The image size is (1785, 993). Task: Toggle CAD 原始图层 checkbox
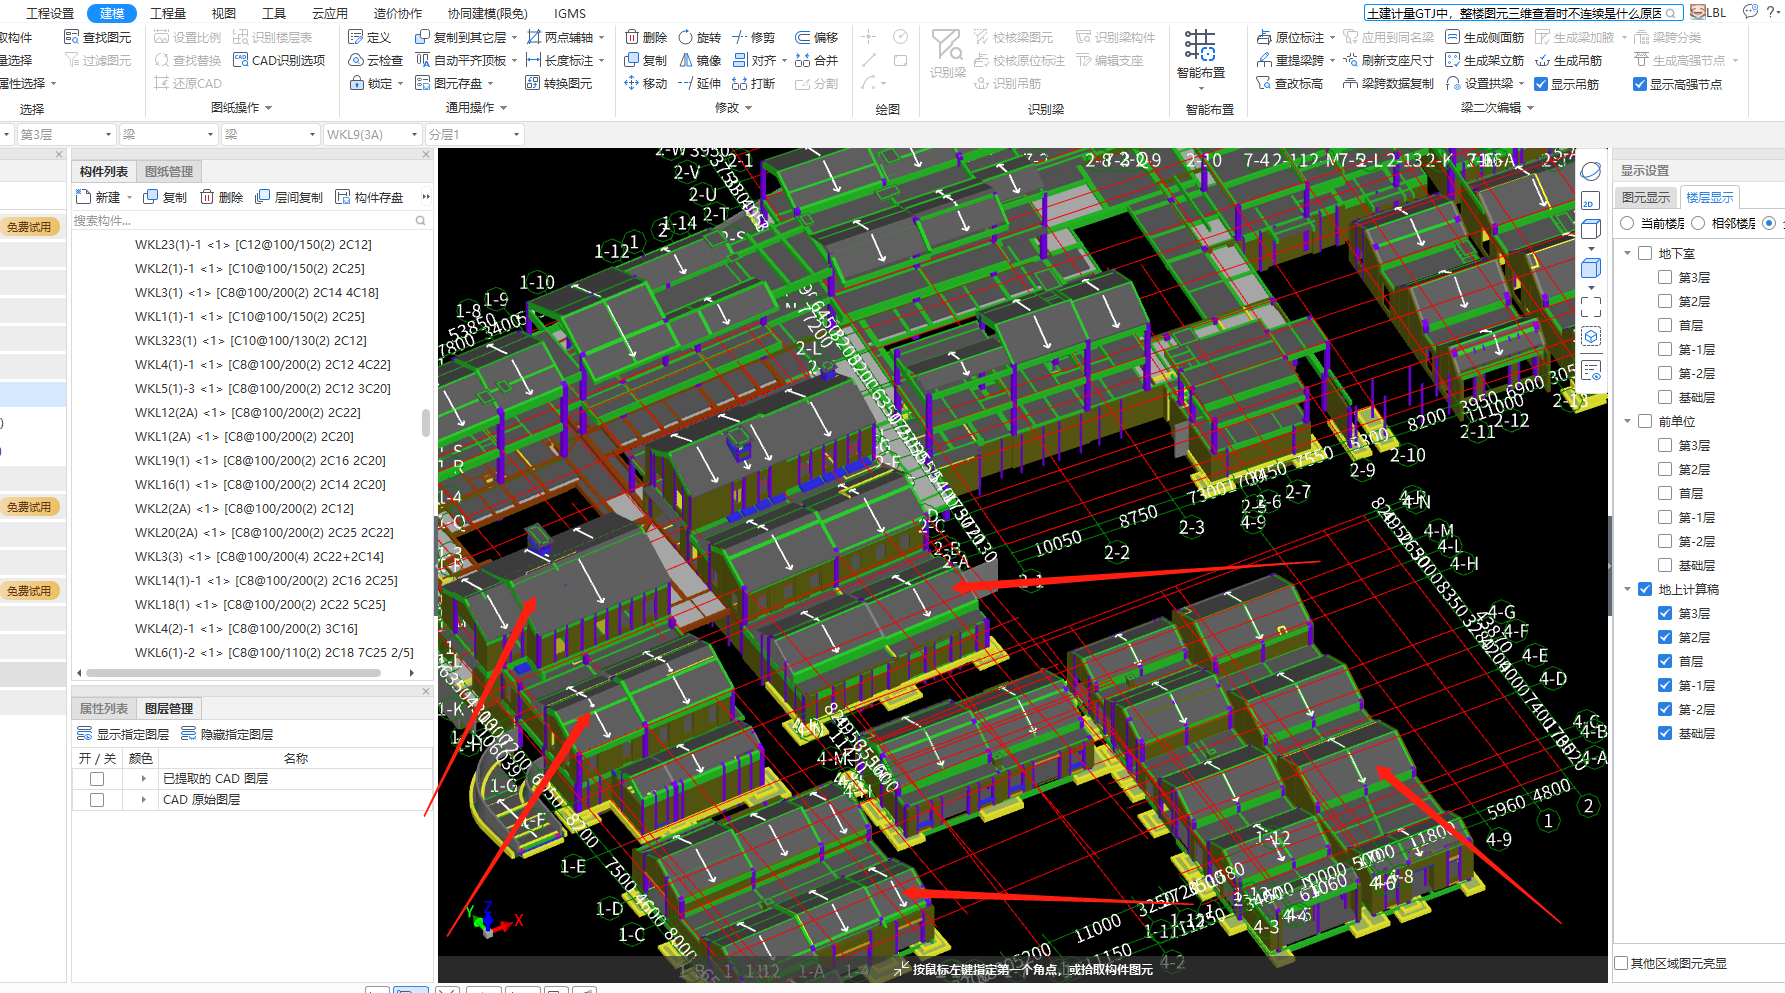[97, 800]
